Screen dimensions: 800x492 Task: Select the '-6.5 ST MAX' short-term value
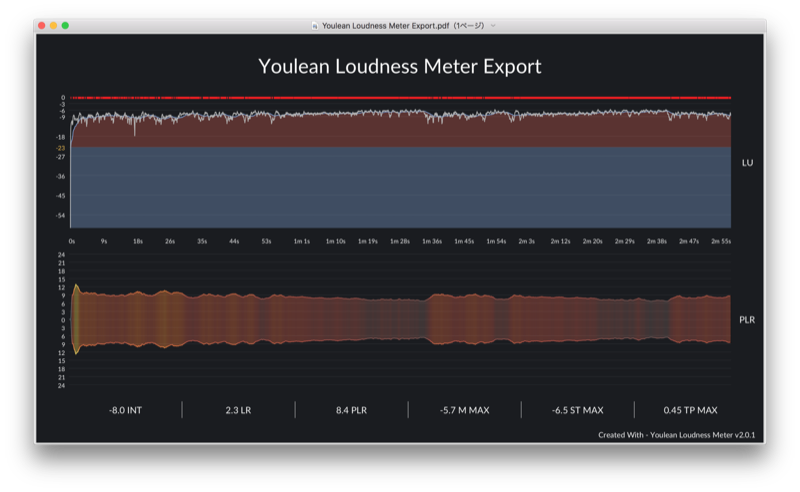[578, 410]
